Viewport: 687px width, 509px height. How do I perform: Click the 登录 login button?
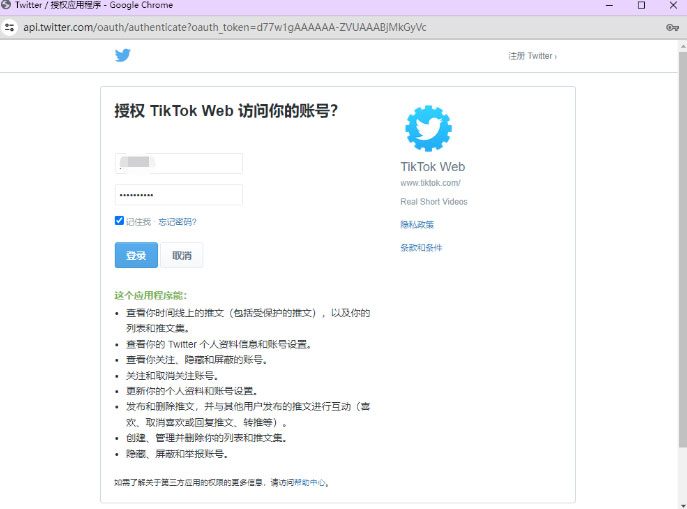pyautogui.click(x=136, y=255)
